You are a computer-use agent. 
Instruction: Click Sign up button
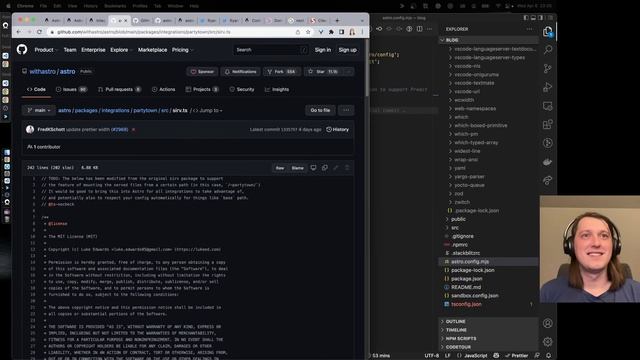347,50
